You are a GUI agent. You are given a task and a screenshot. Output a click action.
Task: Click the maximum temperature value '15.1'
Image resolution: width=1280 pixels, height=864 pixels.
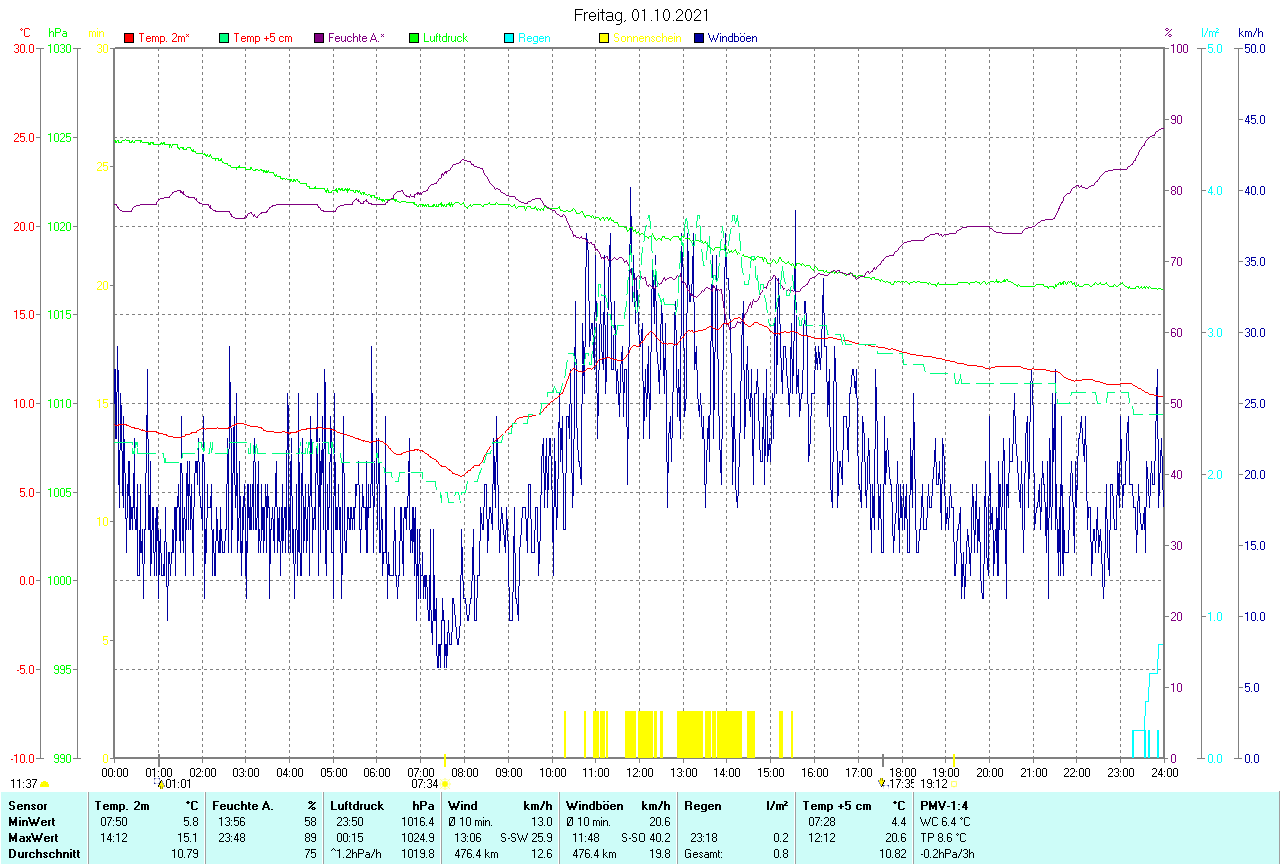190,838
